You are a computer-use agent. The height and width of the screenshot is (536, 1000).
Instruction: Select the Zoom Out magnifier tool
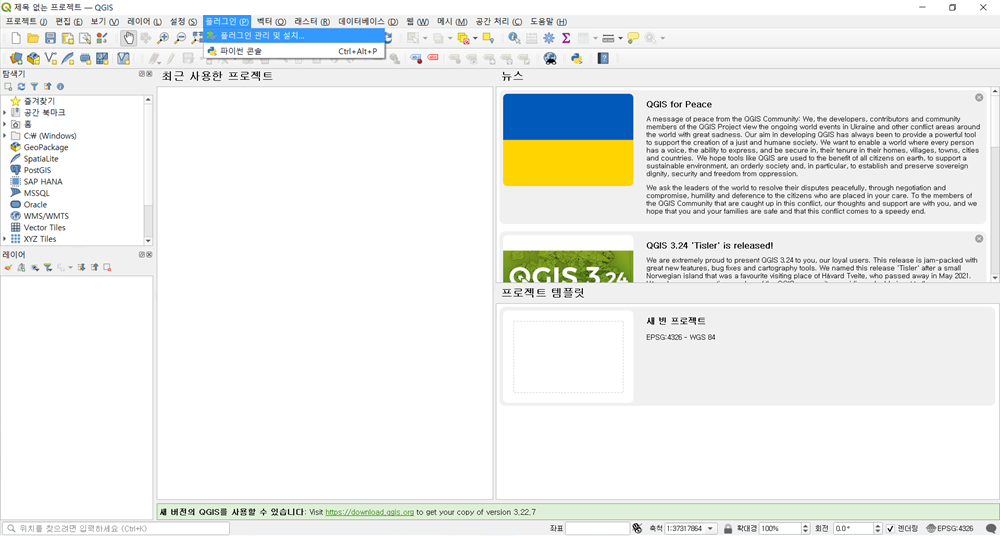(x=180, y=38)
